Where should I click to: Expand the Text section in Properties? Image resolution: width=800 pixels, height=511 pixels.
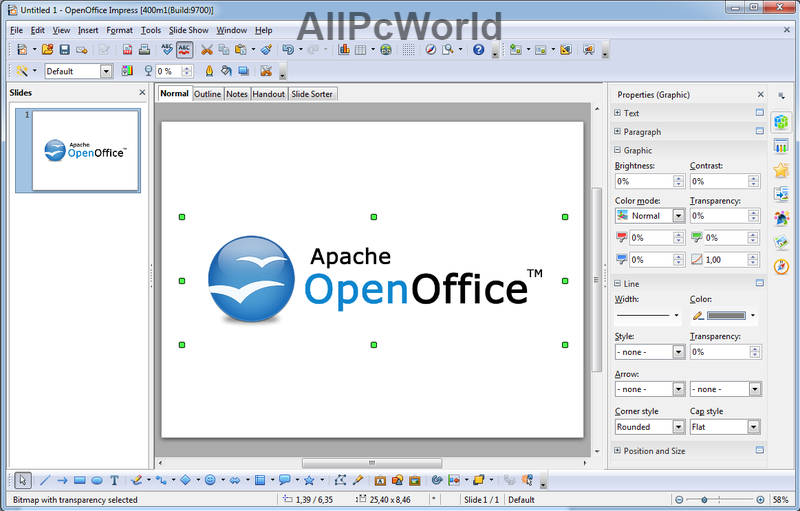(617, 113)
